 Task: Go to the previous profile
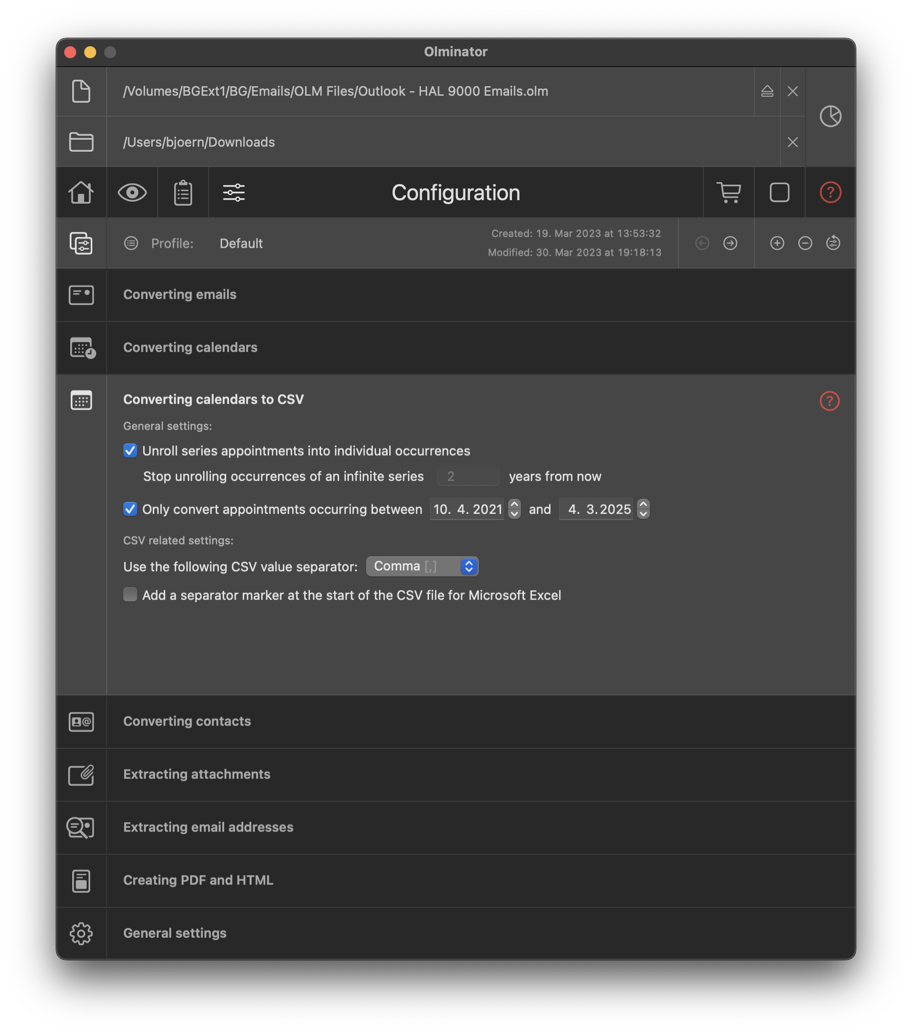(x=702, y=243)
